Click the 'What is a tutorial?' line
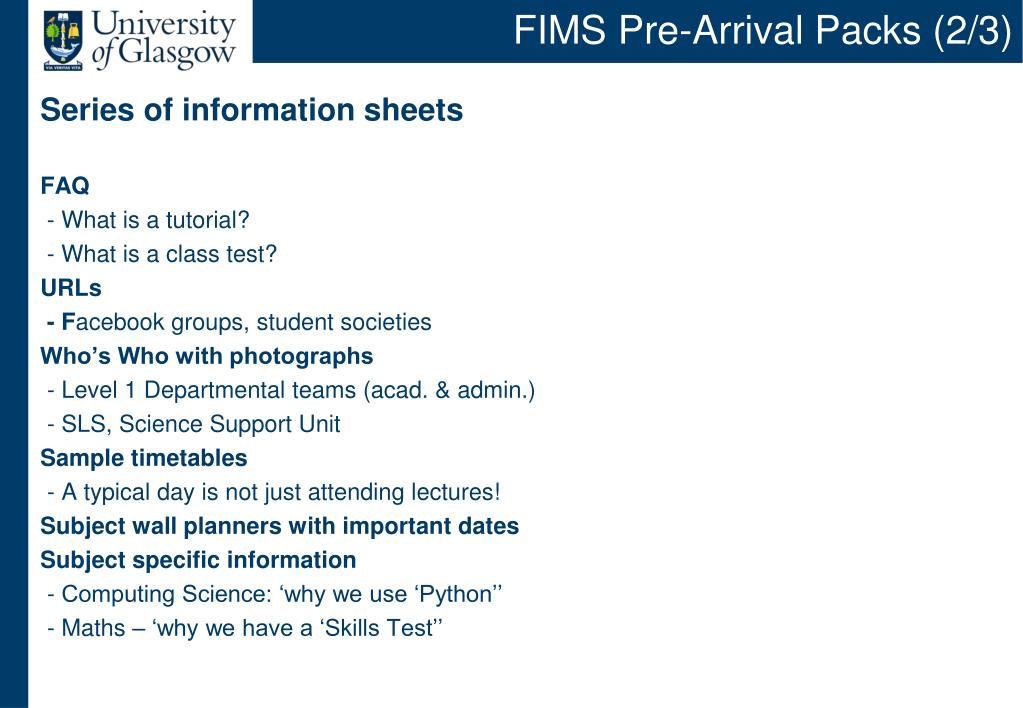The image size is (1023, 708). pyautogui.click(x=148, y=220)
